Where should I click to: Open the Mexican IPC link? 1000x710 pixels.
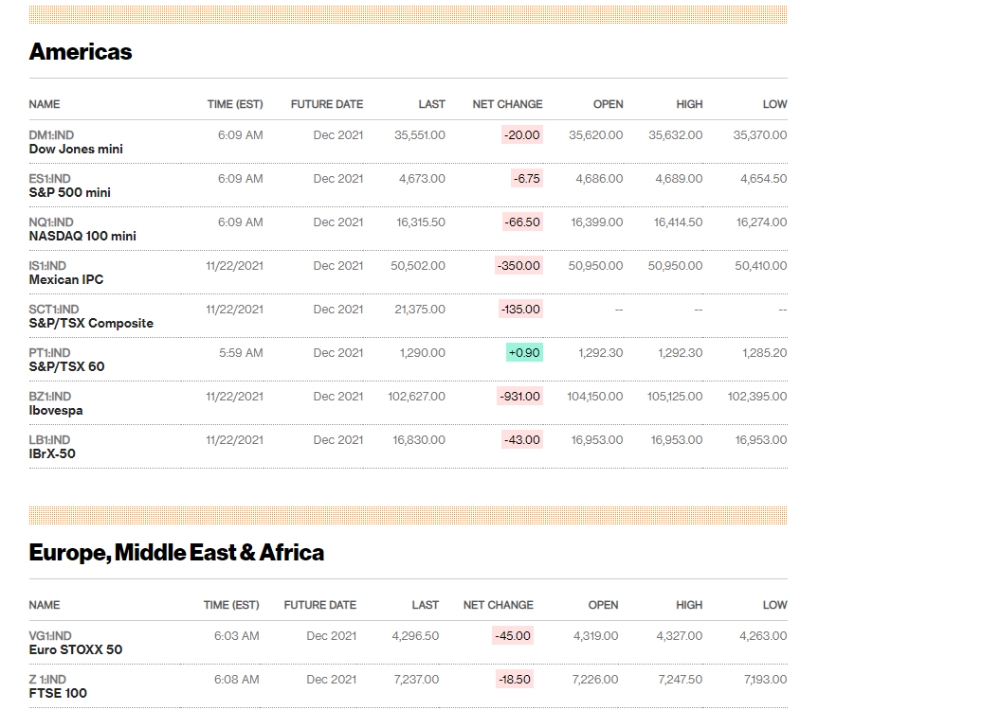coord(66,279)
